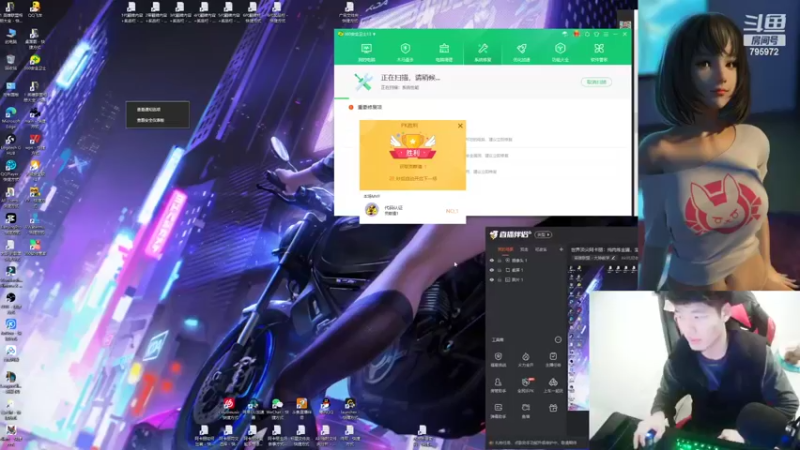800x450 pixels.
Task: Select the 图片 1 source row
Action: click(526, 280)
